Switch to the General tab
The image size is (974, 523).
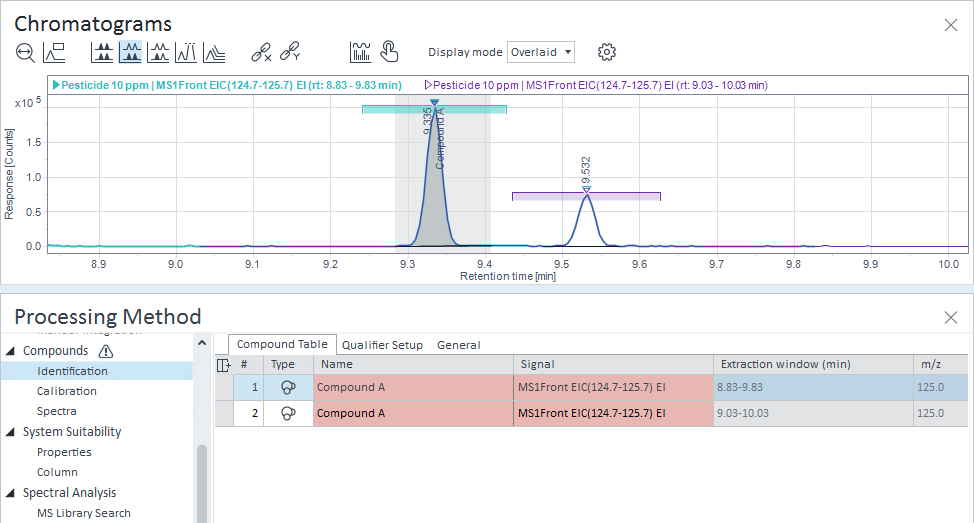[x=458, y=345]
